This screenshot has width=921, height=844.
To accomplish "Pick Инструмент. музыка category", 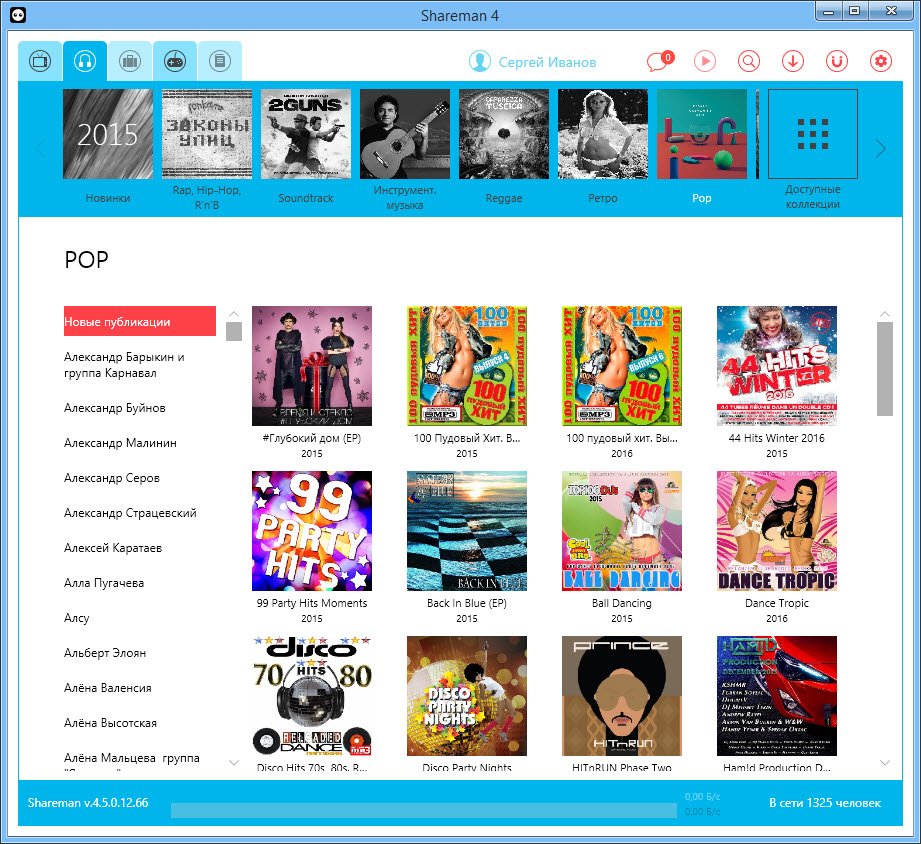I will click(405, 134).
